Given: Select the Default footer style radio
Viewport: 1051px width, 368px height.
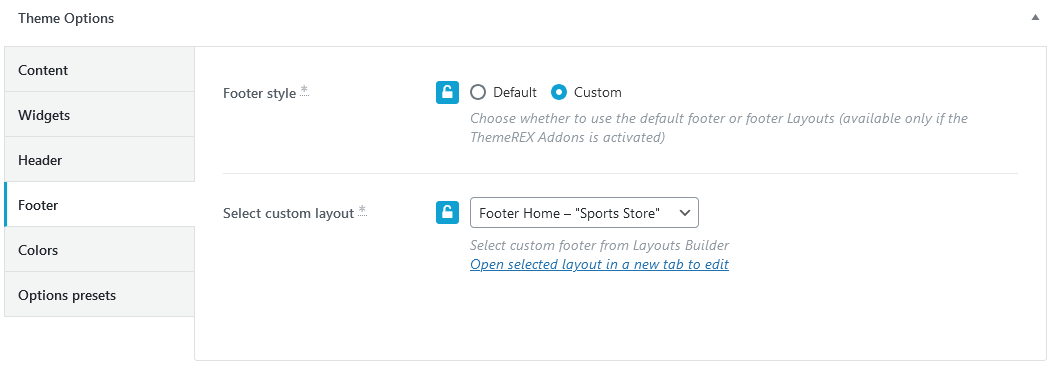Looking at the screenshot, I should point(478,93).
